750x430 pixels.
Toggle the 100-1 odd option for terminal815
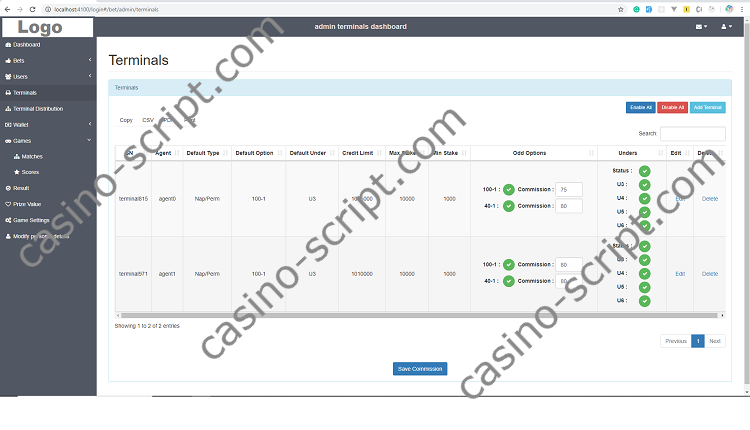[x=508, y=190]
